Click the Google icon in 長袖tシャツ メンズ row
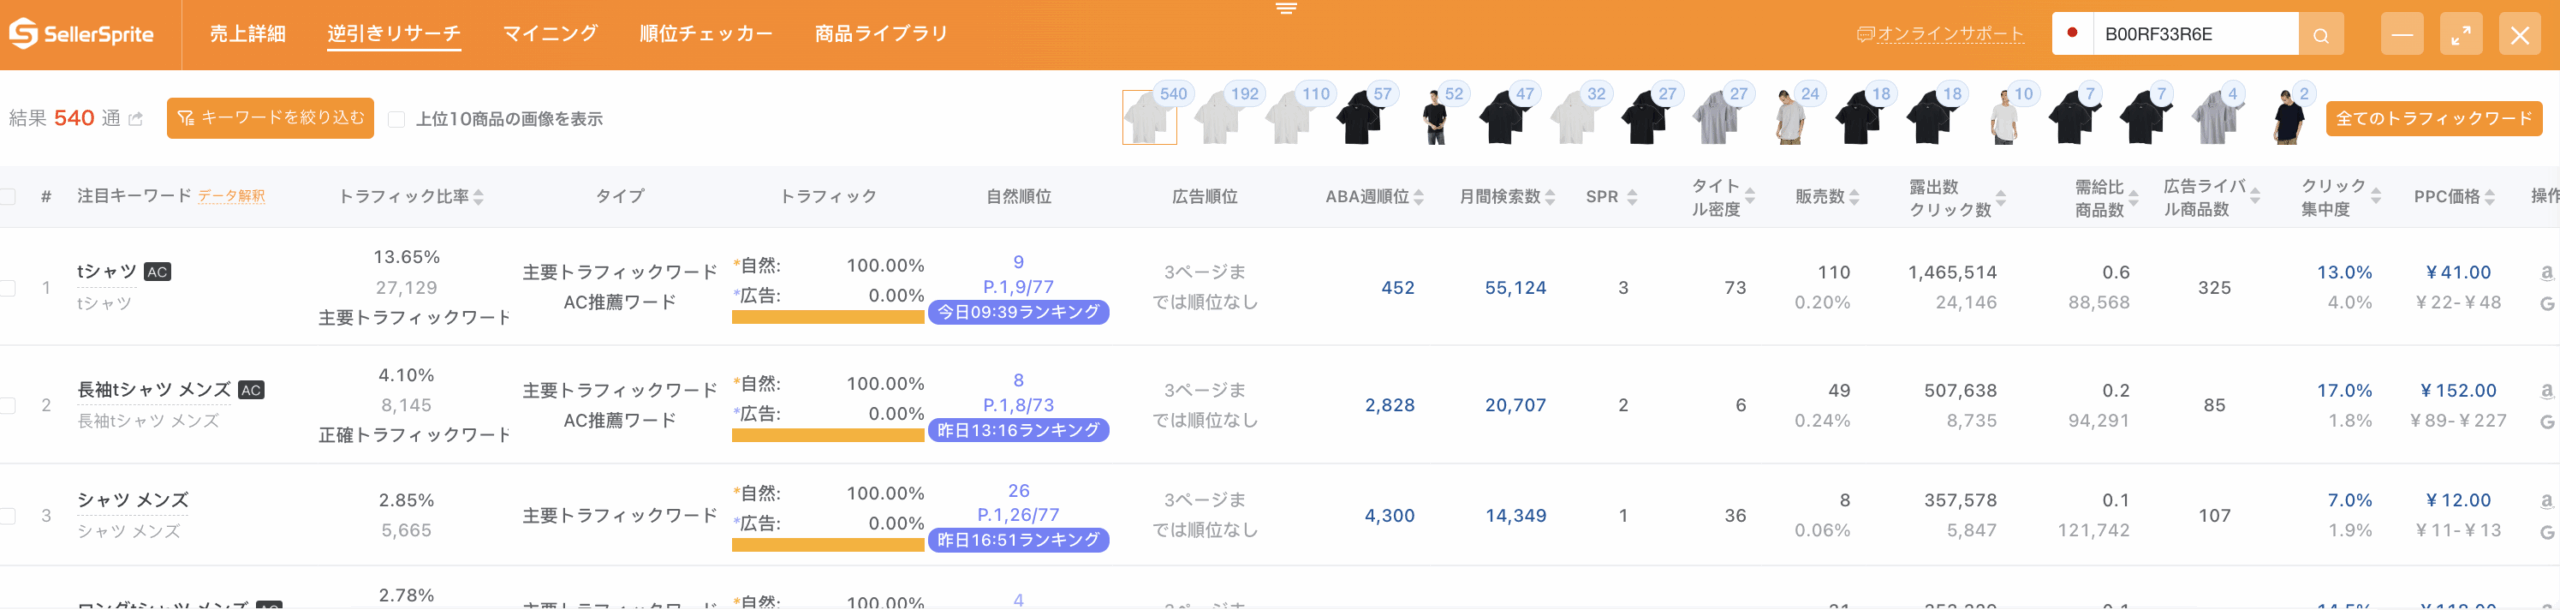Screen dimensions: 2560x610 click(2547, 421)
